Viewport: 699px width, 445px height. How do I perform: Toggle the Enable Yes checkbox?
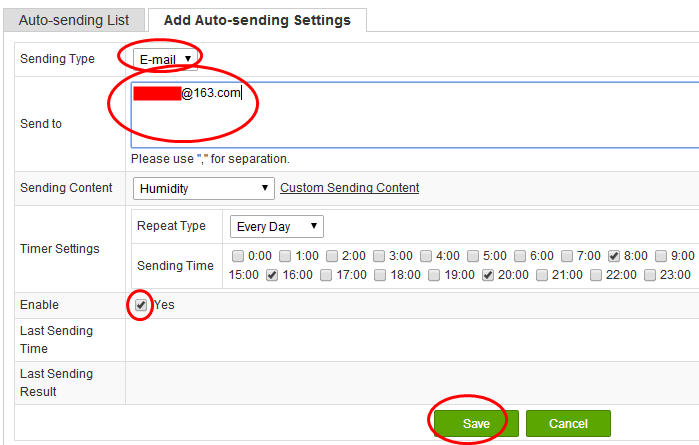click(141, 304)
